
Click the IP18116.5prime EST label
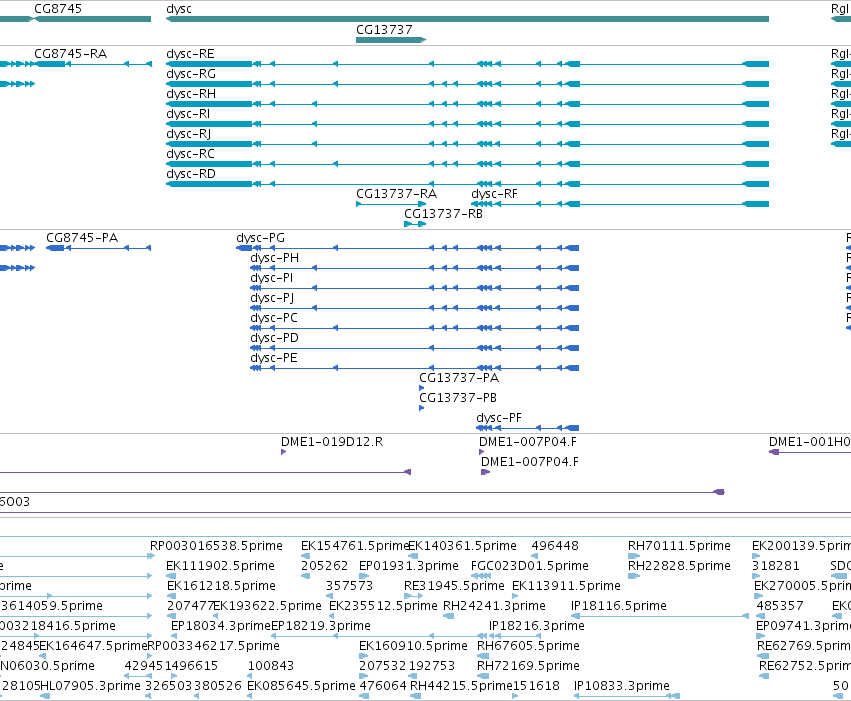pos(619,606)
